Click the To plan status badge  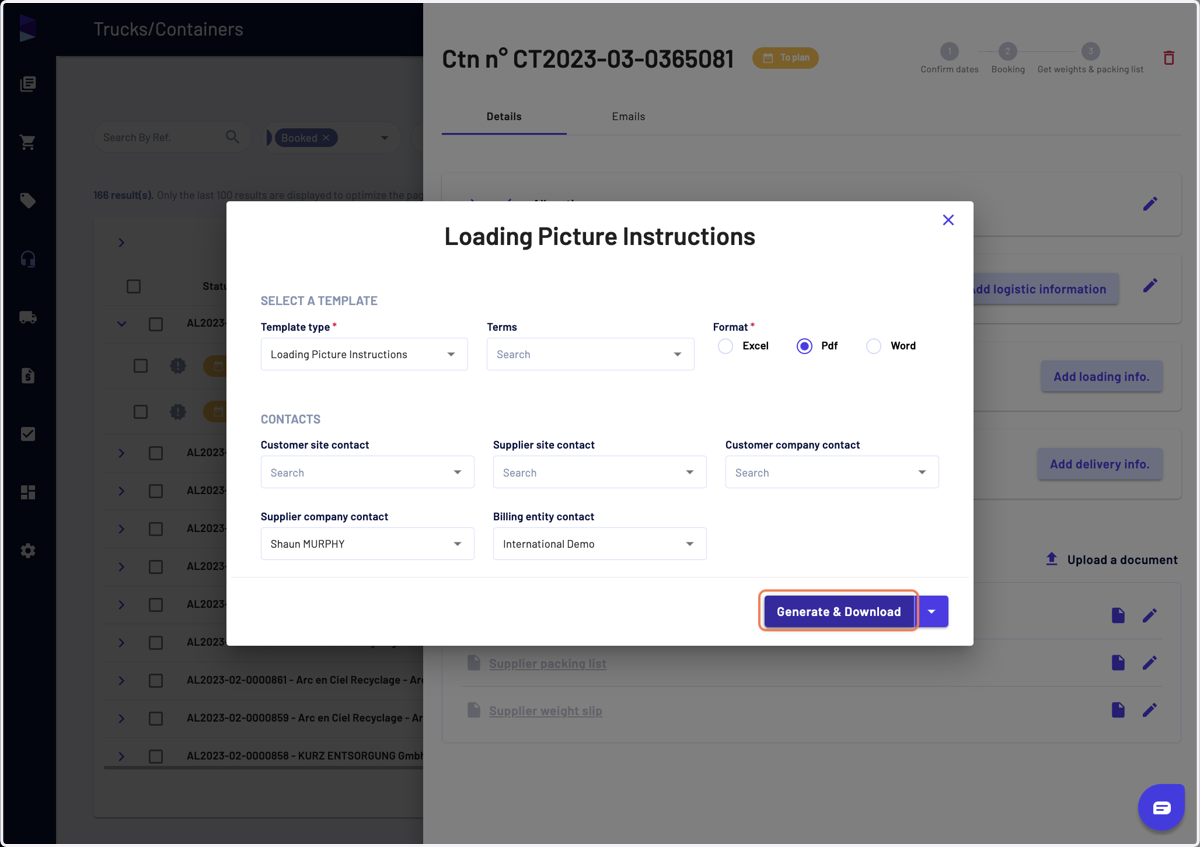click(x=786, y=58)
